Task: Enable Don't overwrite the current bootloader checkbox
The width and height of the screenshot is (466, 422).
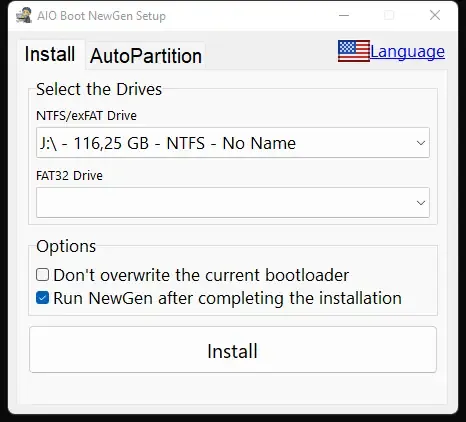Action: (43, 275)
